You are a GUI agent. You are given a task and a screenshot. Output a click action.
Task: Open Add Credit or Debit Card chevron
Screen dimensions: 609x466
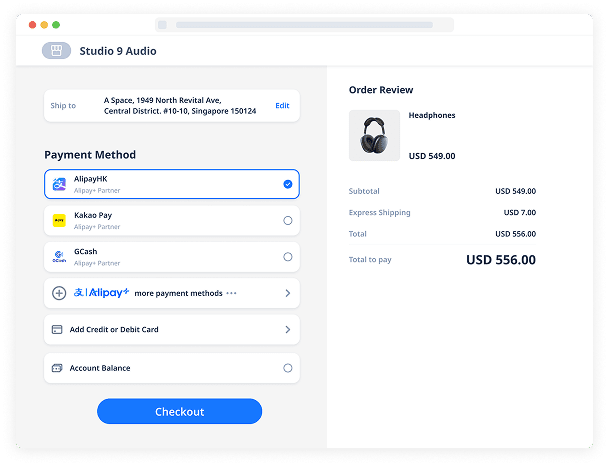click(x=288, y=330)
